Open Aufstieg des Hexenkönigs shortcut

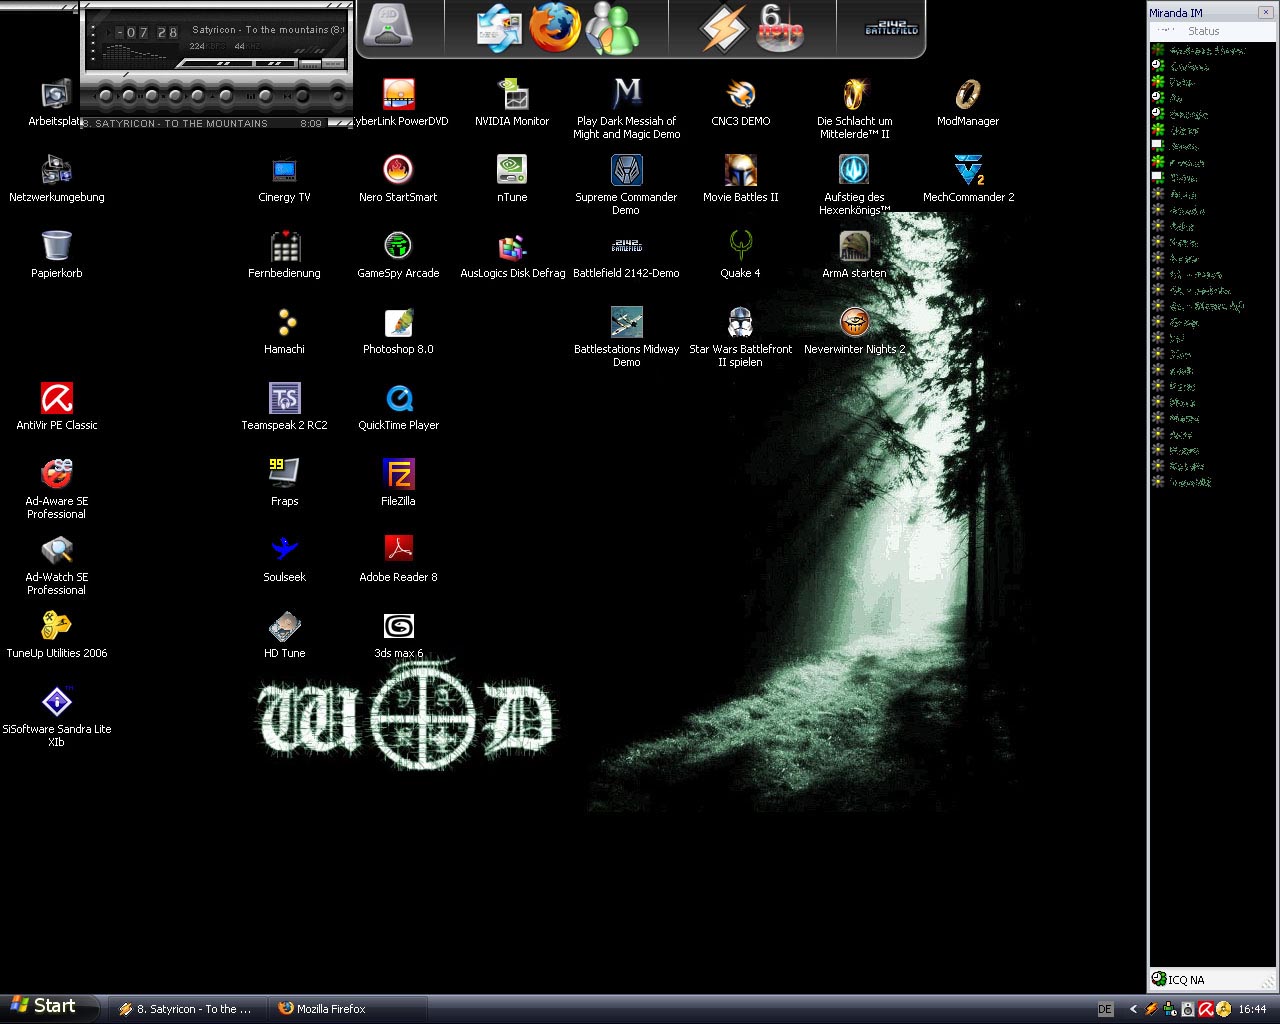(854, 184)
